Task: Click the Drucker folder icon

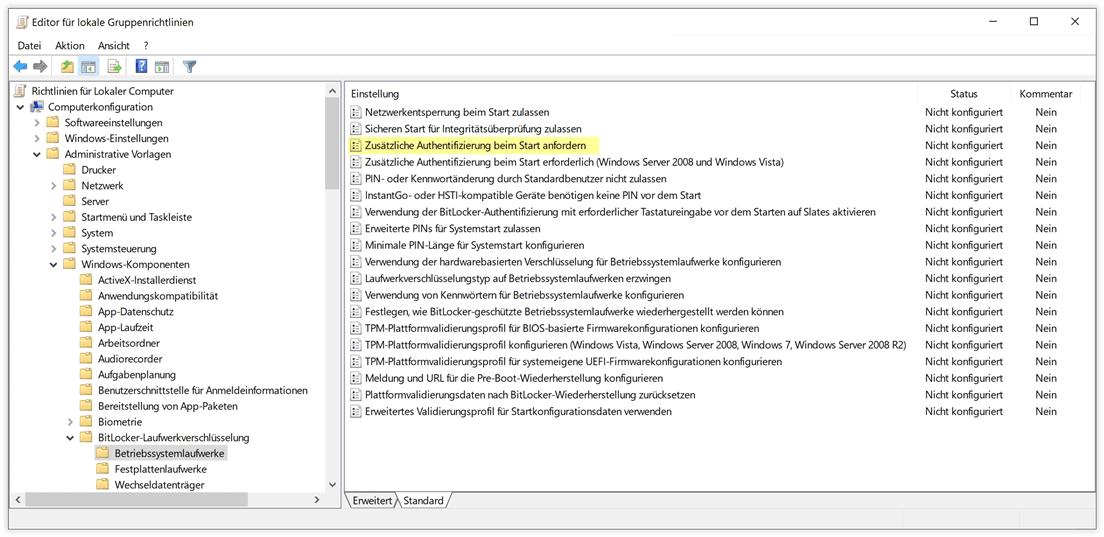Action: tap(69, 170)
